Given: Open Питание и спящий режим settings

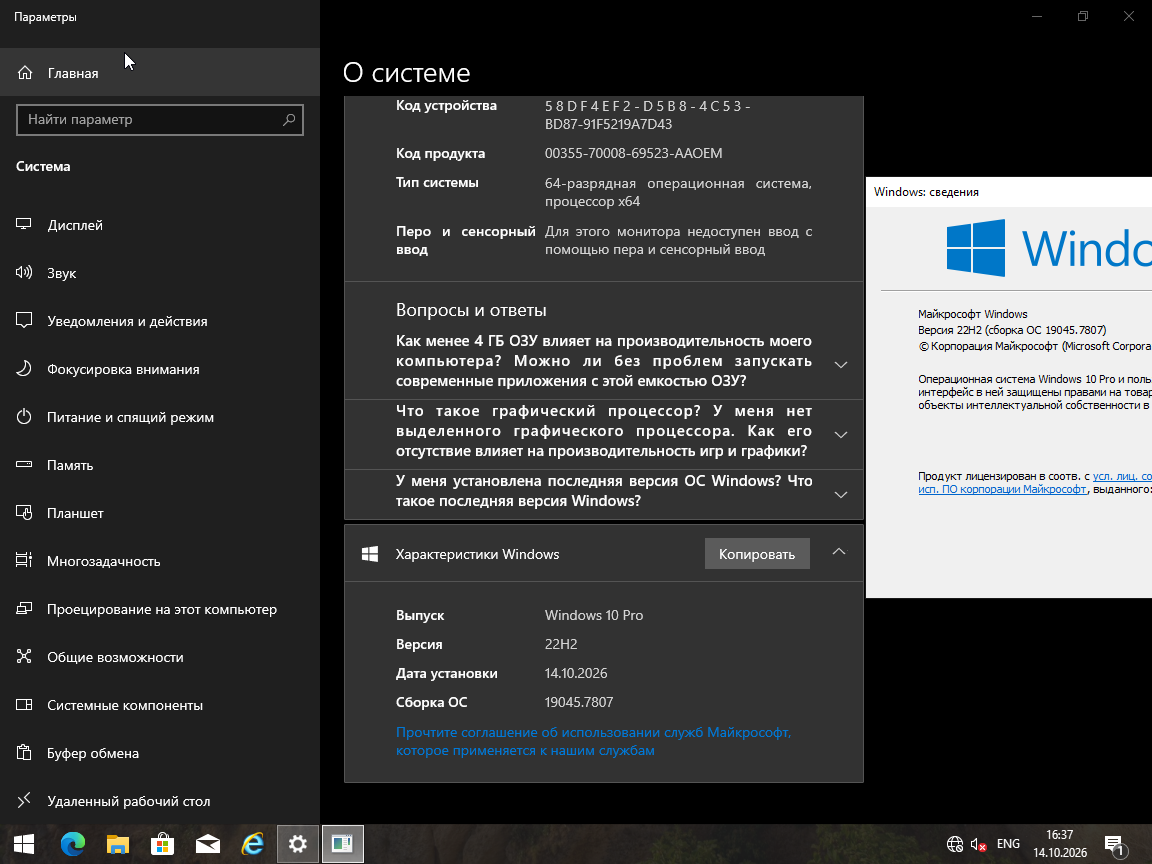Looking at the screenshot, I should click(159, 417).
